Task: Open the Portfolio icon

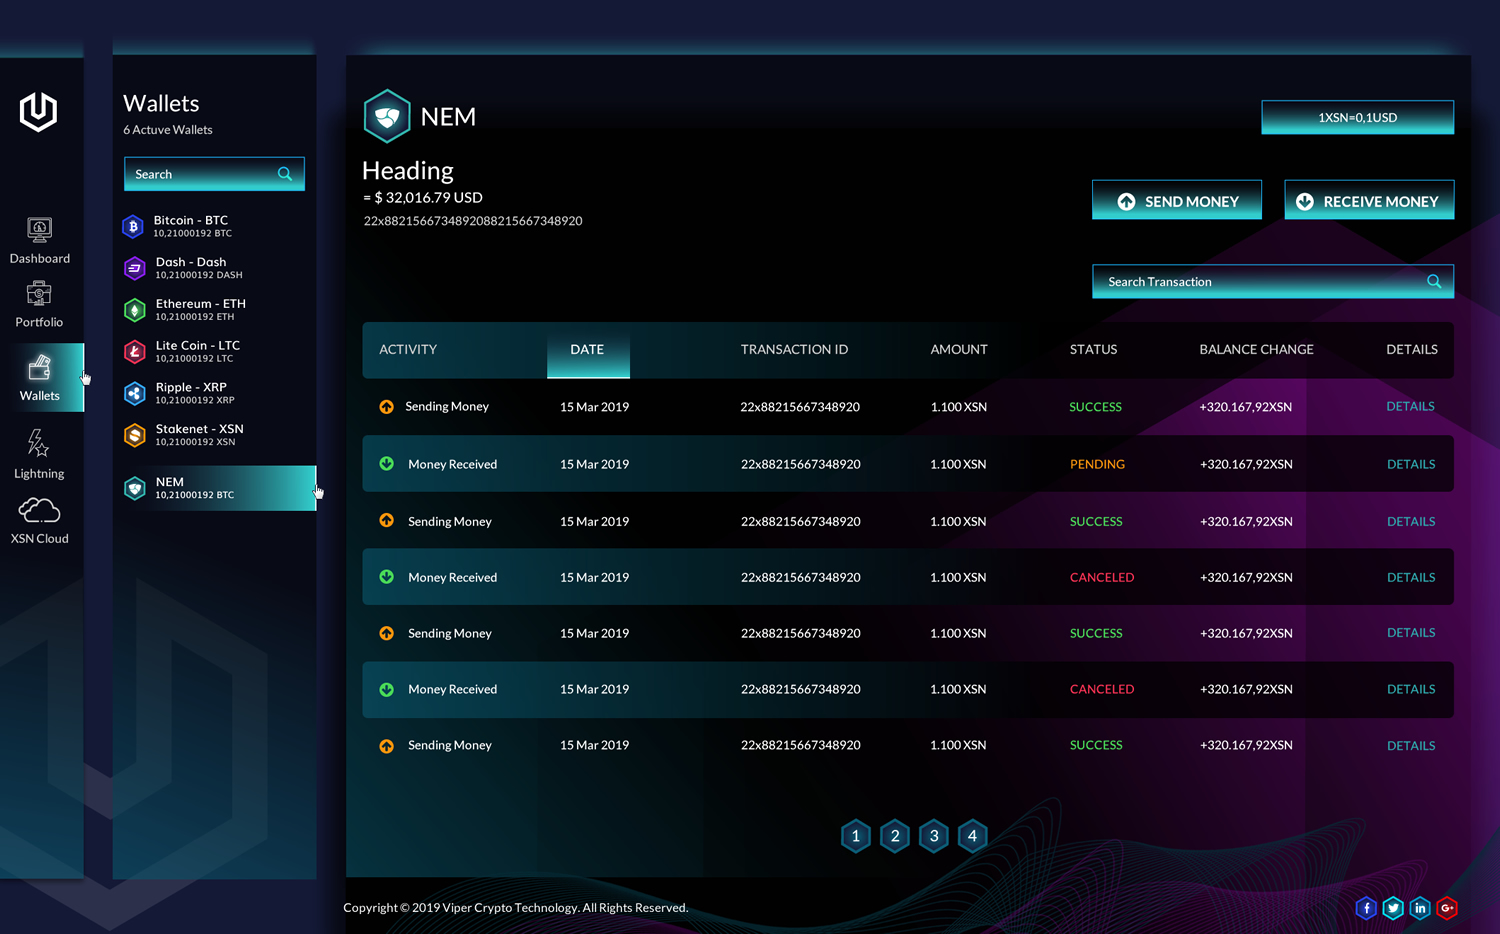Action: tap(39, 294)
